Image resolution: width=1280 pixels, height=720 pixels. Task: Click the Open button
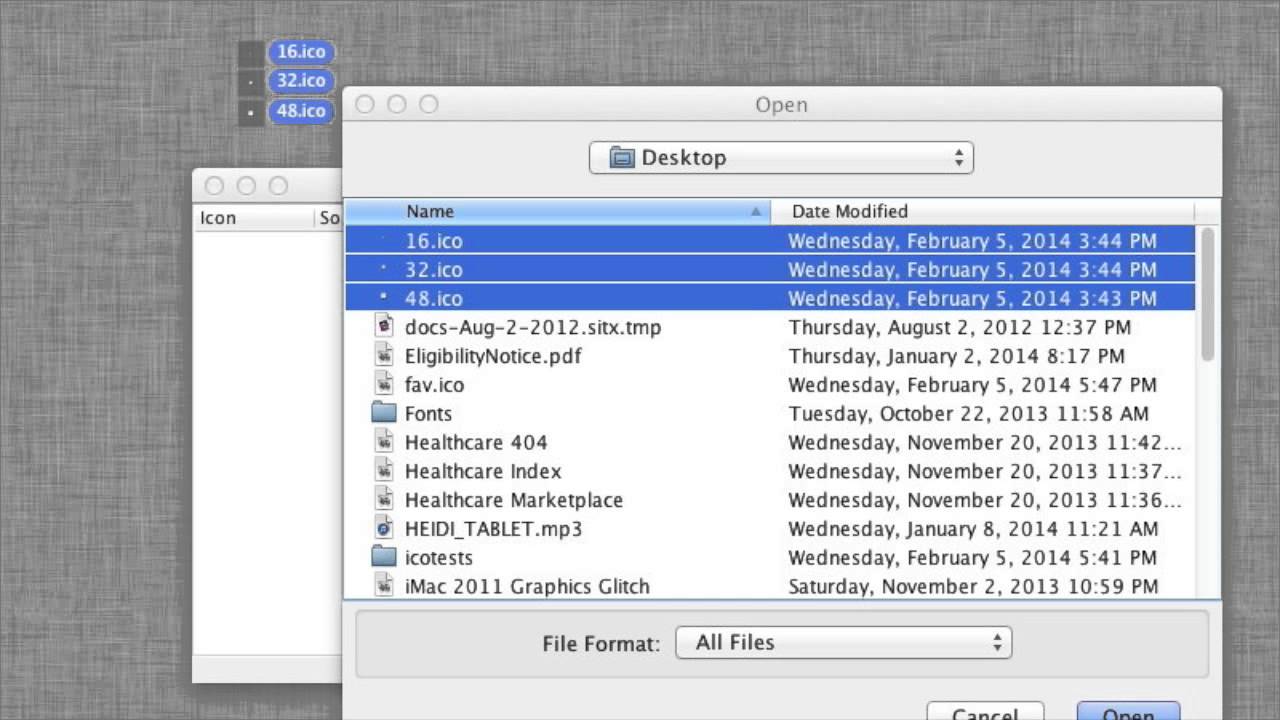point(1128,714)
